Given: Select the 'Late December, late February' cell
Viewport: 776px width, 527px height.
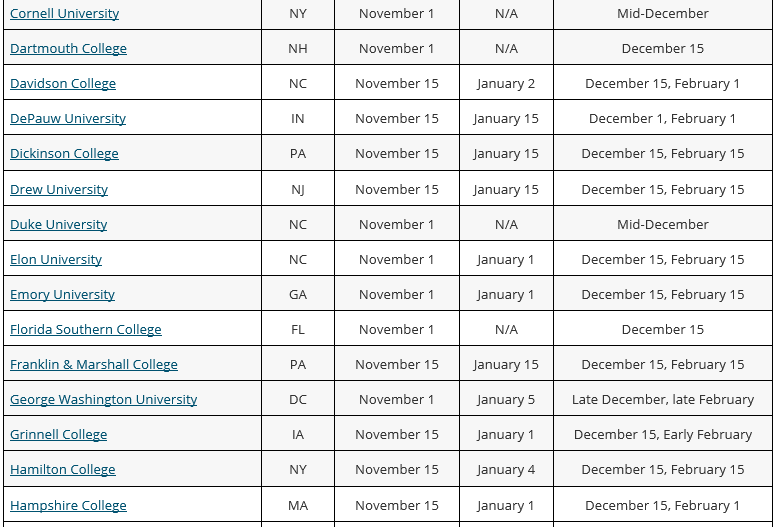Looking at the screenshot, I should coord(663,399).
